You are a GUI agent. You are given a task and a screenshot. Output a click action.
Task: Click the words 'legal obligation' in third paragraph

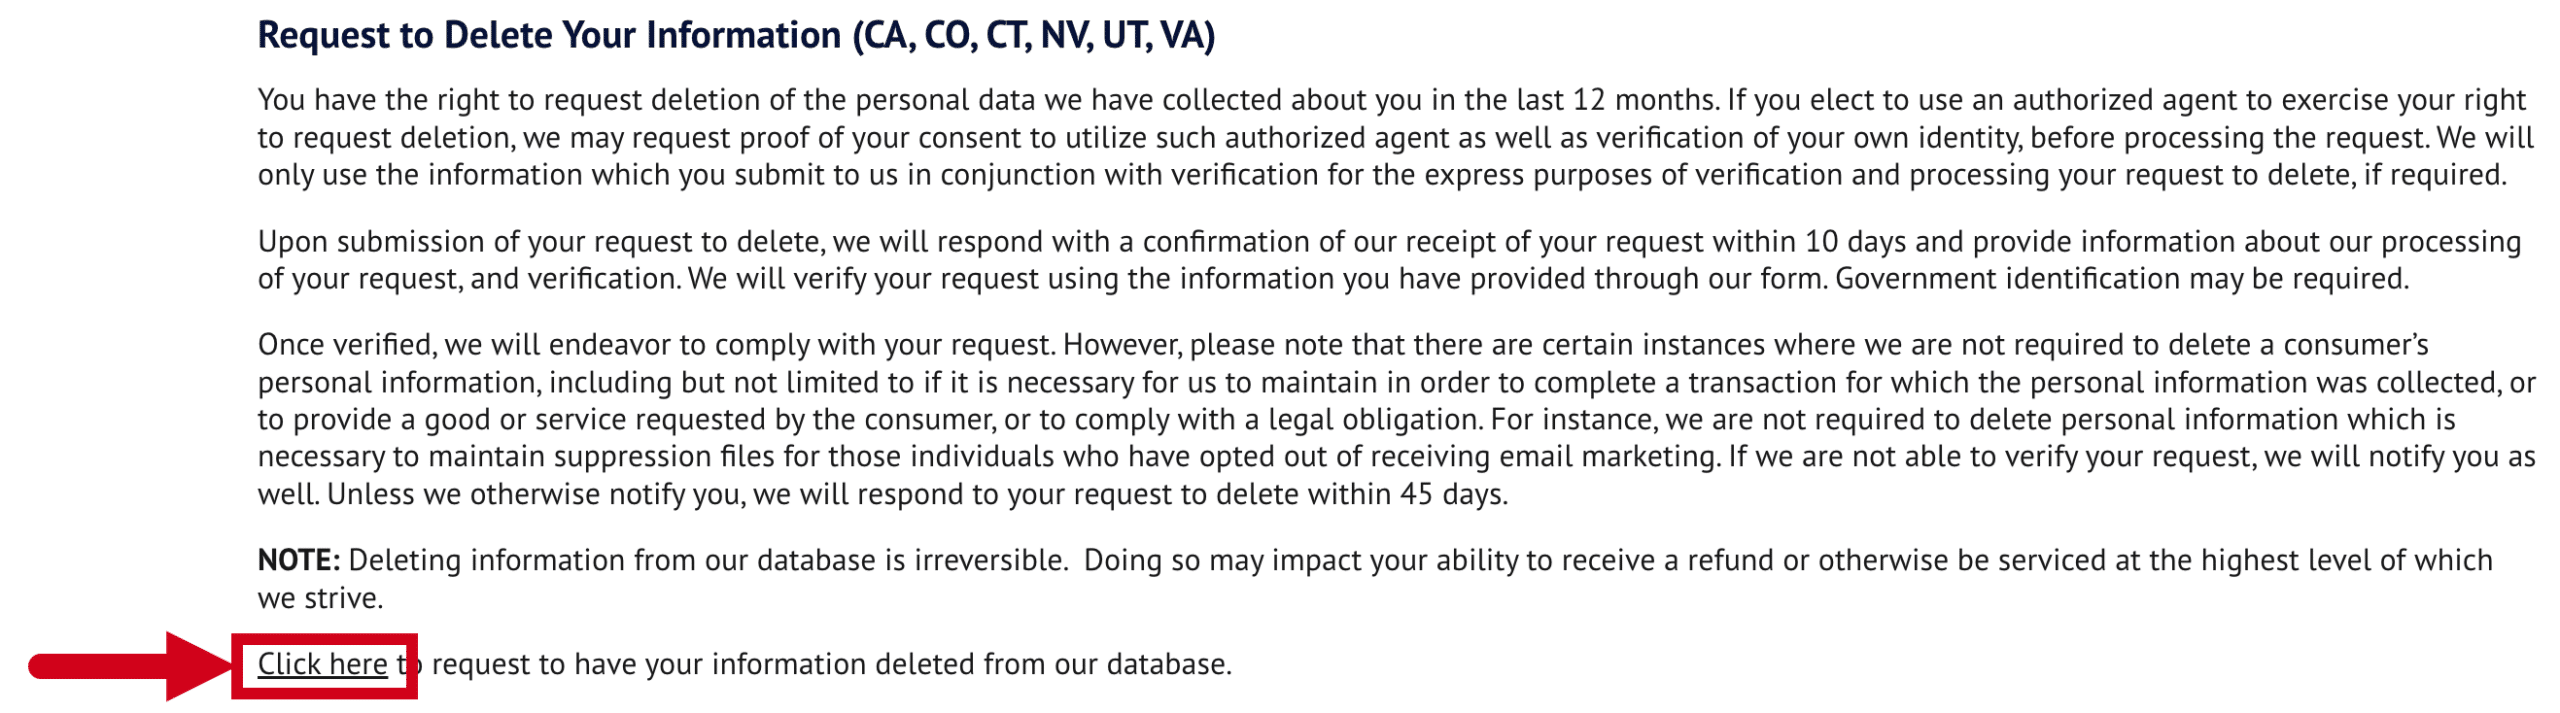pos(1375,419)
